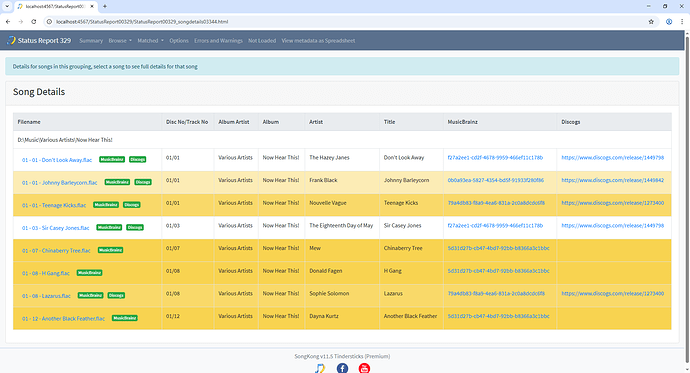Click the SongKong logo in the navbar
Image resolution: width=690 pixels, height=373 pixels.
tap(11, 40)
